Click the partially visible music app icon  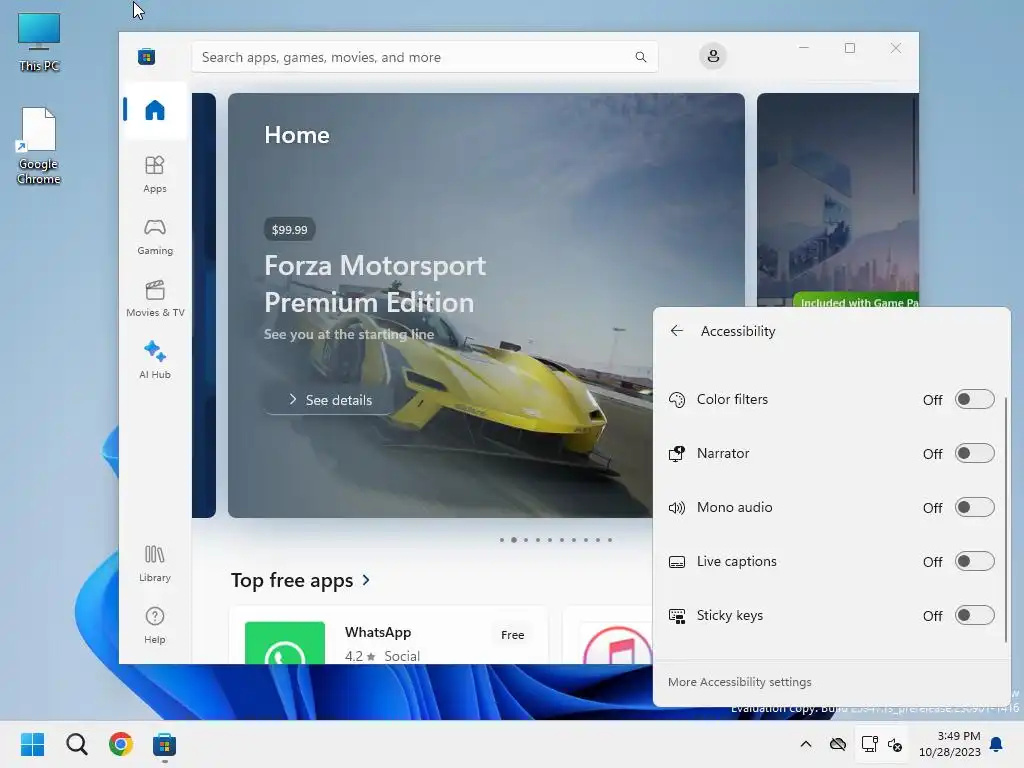point(617,645)
